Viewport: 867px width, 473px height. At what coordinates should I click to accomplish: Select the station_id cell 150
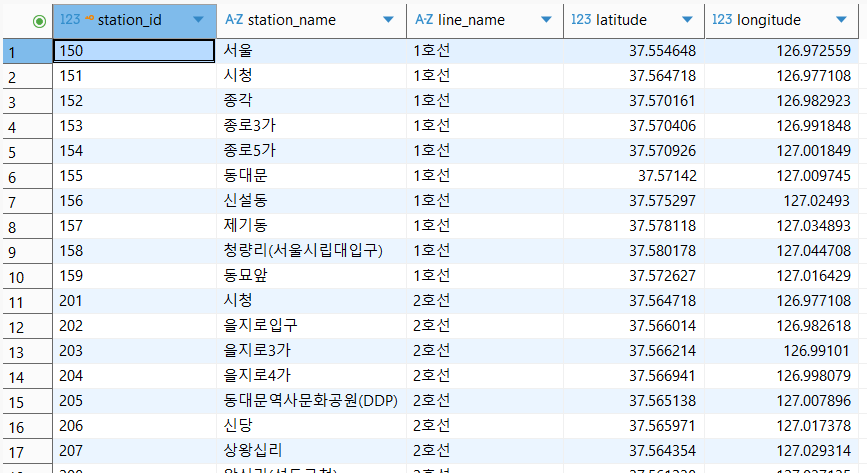pos(134,51)
